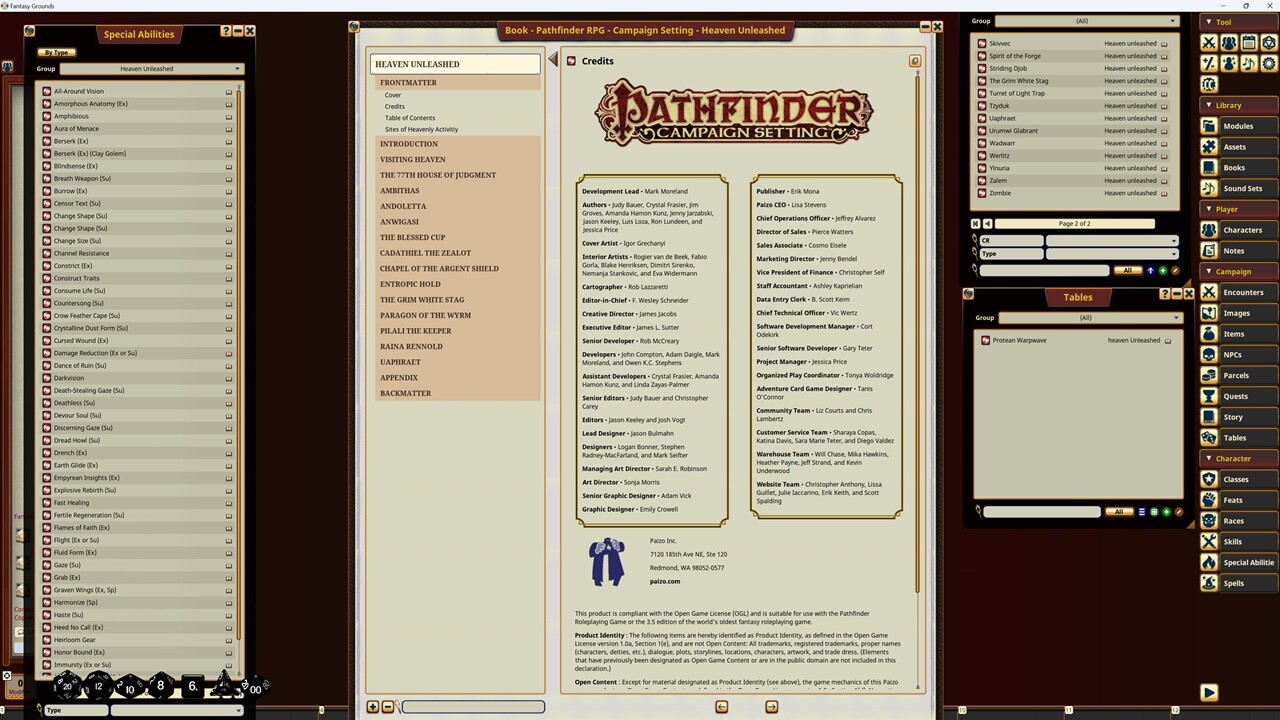Open the "Visiting Heaven" chapter
The width and height of the screenshot is (1280, 720).
[412, 159]
